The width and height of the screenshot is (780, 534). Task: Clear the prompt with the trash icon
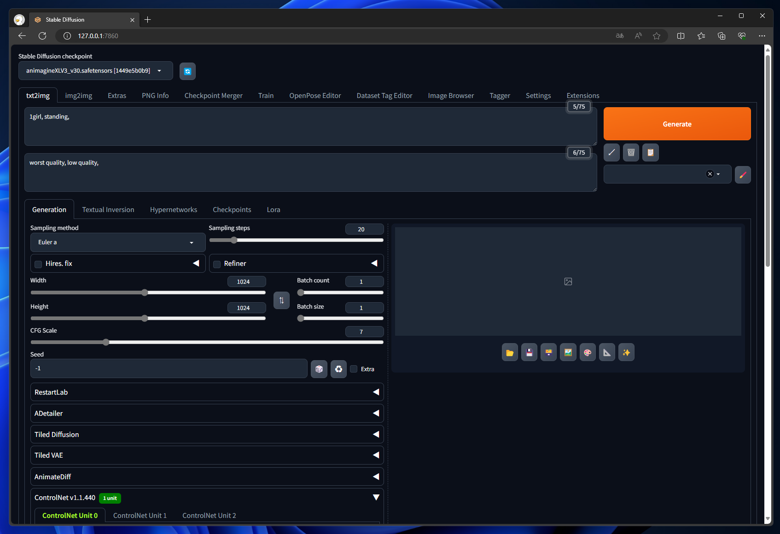coord(631,152)
